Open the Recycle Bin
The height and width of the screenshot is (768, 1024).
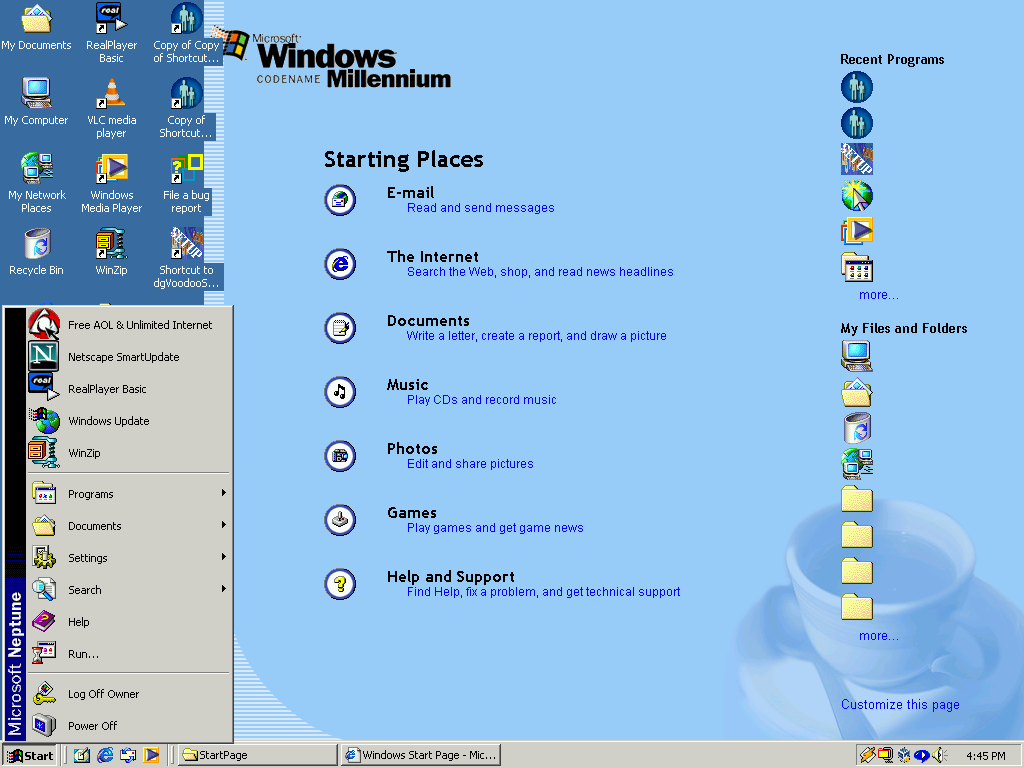36,244
